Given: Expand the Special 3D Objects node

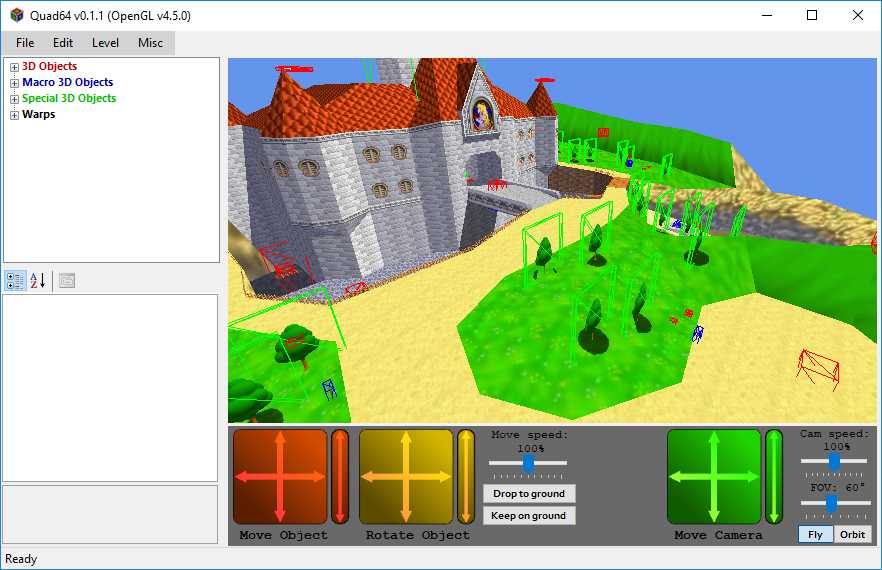Looking at the screenshot, I should [x=14, y=99].
